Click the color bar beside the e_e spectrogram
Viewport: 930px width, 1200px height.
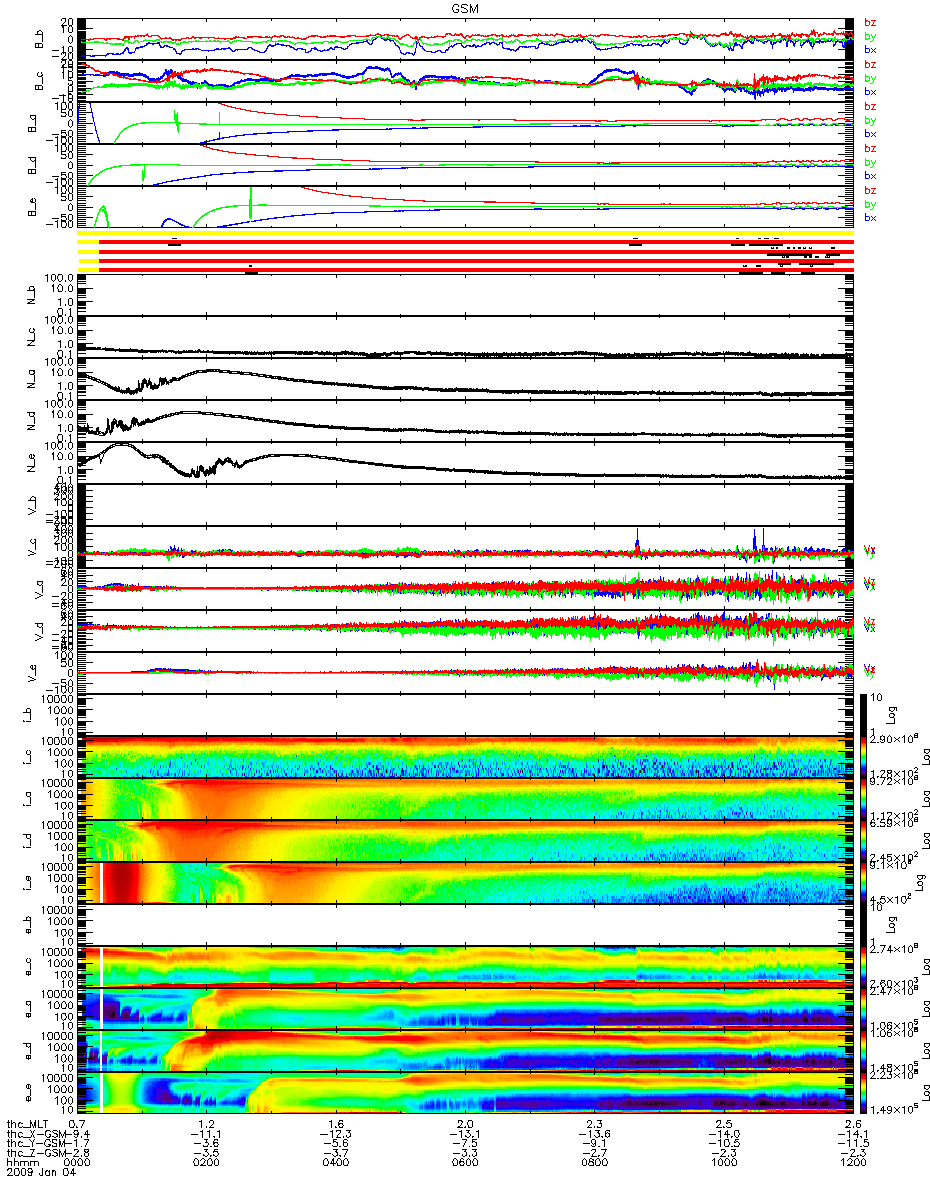[x=865, y=1092]
